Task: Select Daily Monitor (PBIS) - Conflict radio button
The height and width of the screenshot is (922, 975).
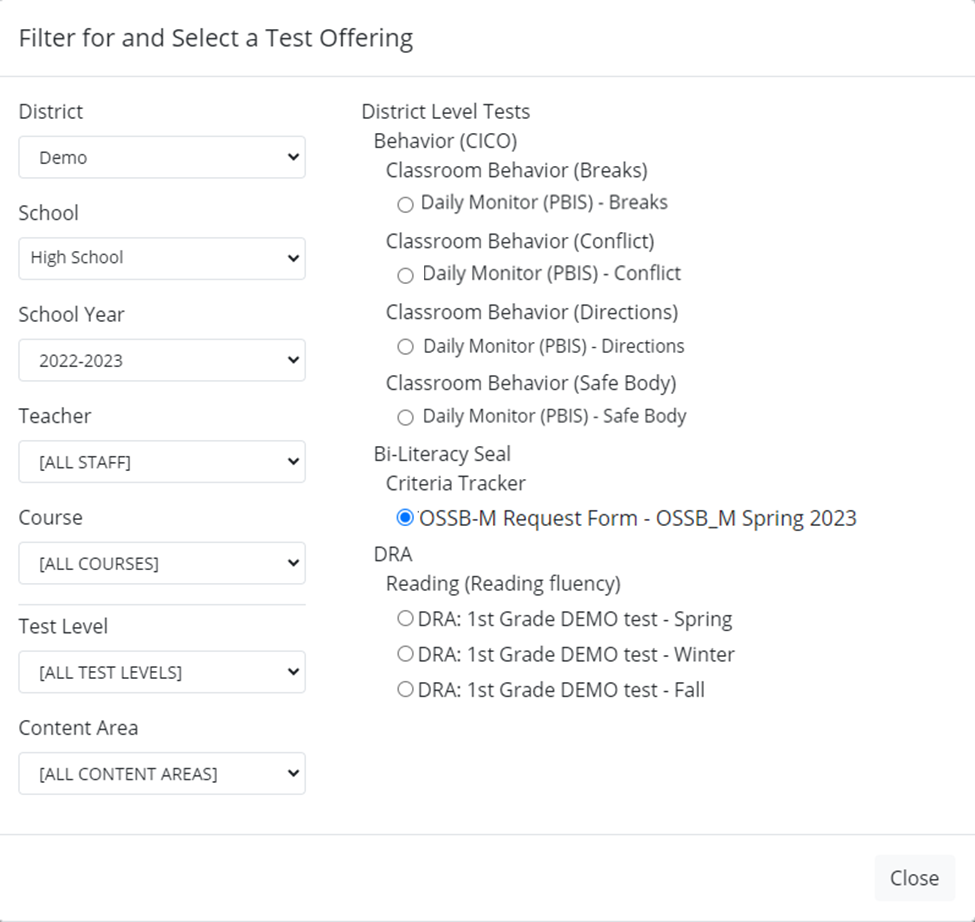Action: [405, 275]
